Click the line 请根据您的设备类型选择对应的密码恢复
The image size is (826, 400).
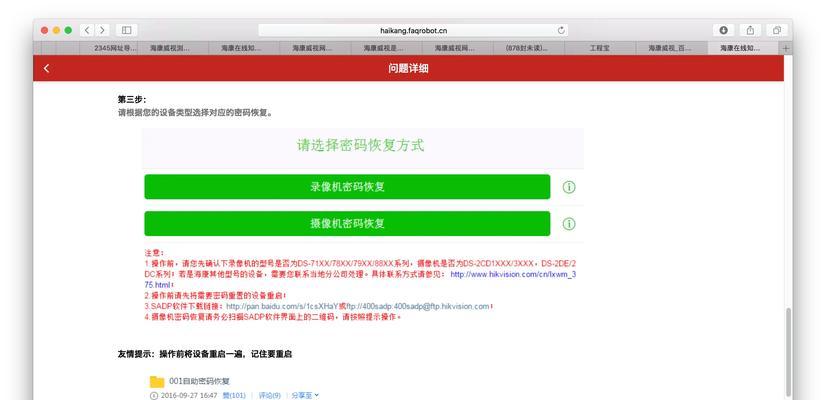click(195, 112)
